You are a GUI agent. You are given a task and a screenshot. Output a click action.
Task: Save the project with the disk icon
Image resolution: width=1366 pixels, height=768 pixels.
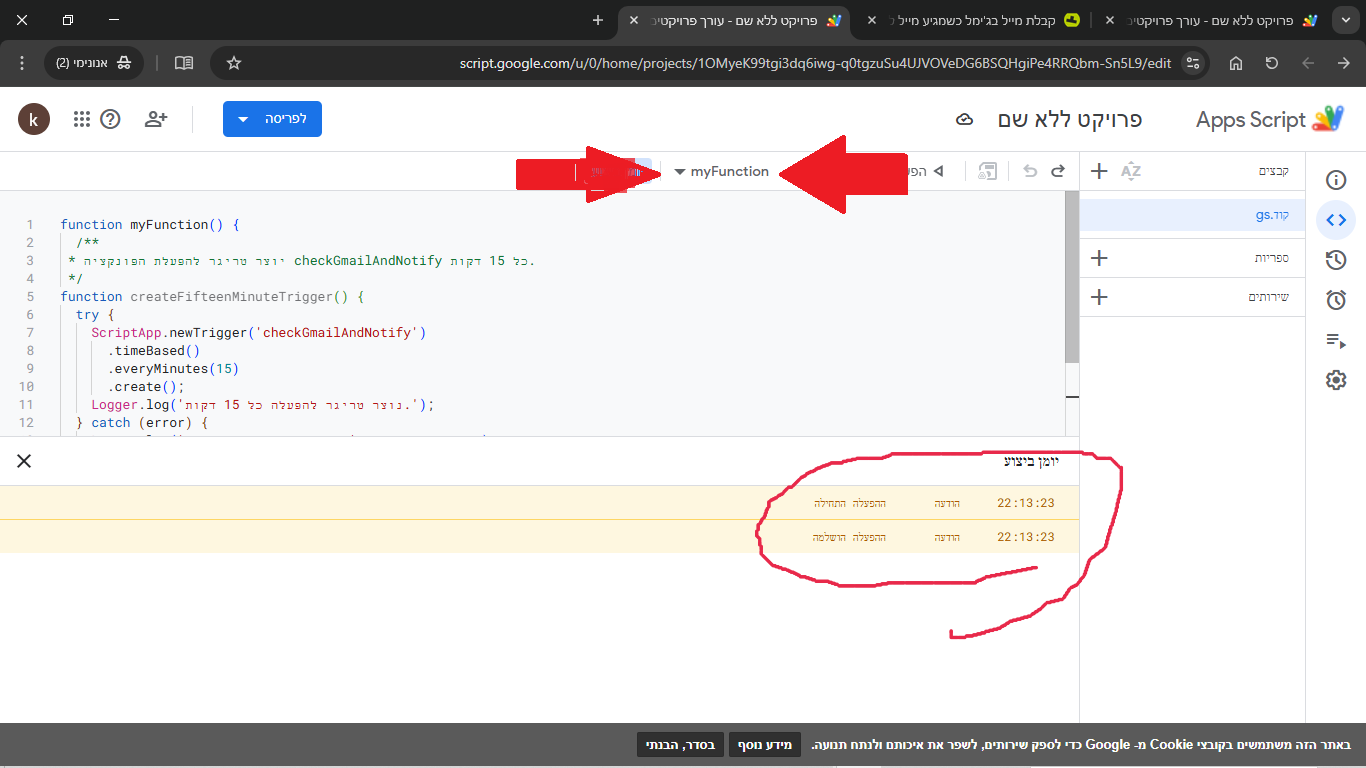[x=988, y=171]
